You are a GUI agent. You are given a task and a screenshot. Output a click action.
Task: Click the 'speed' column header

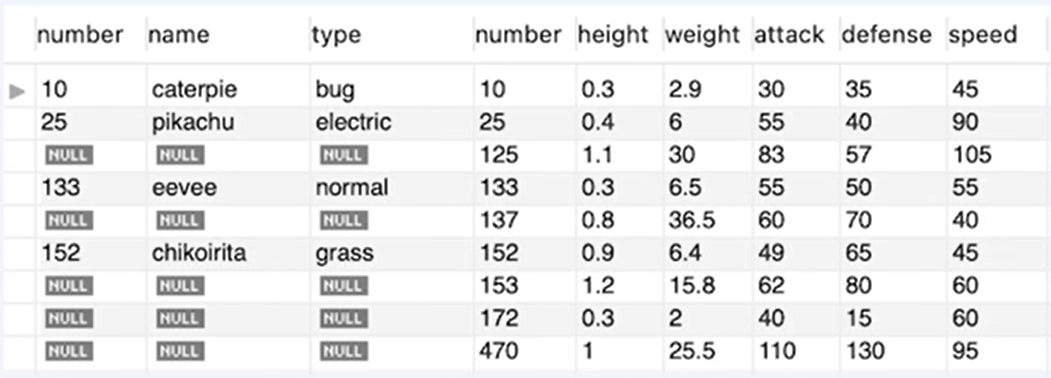pyautogui.click(x=983, y=35)
